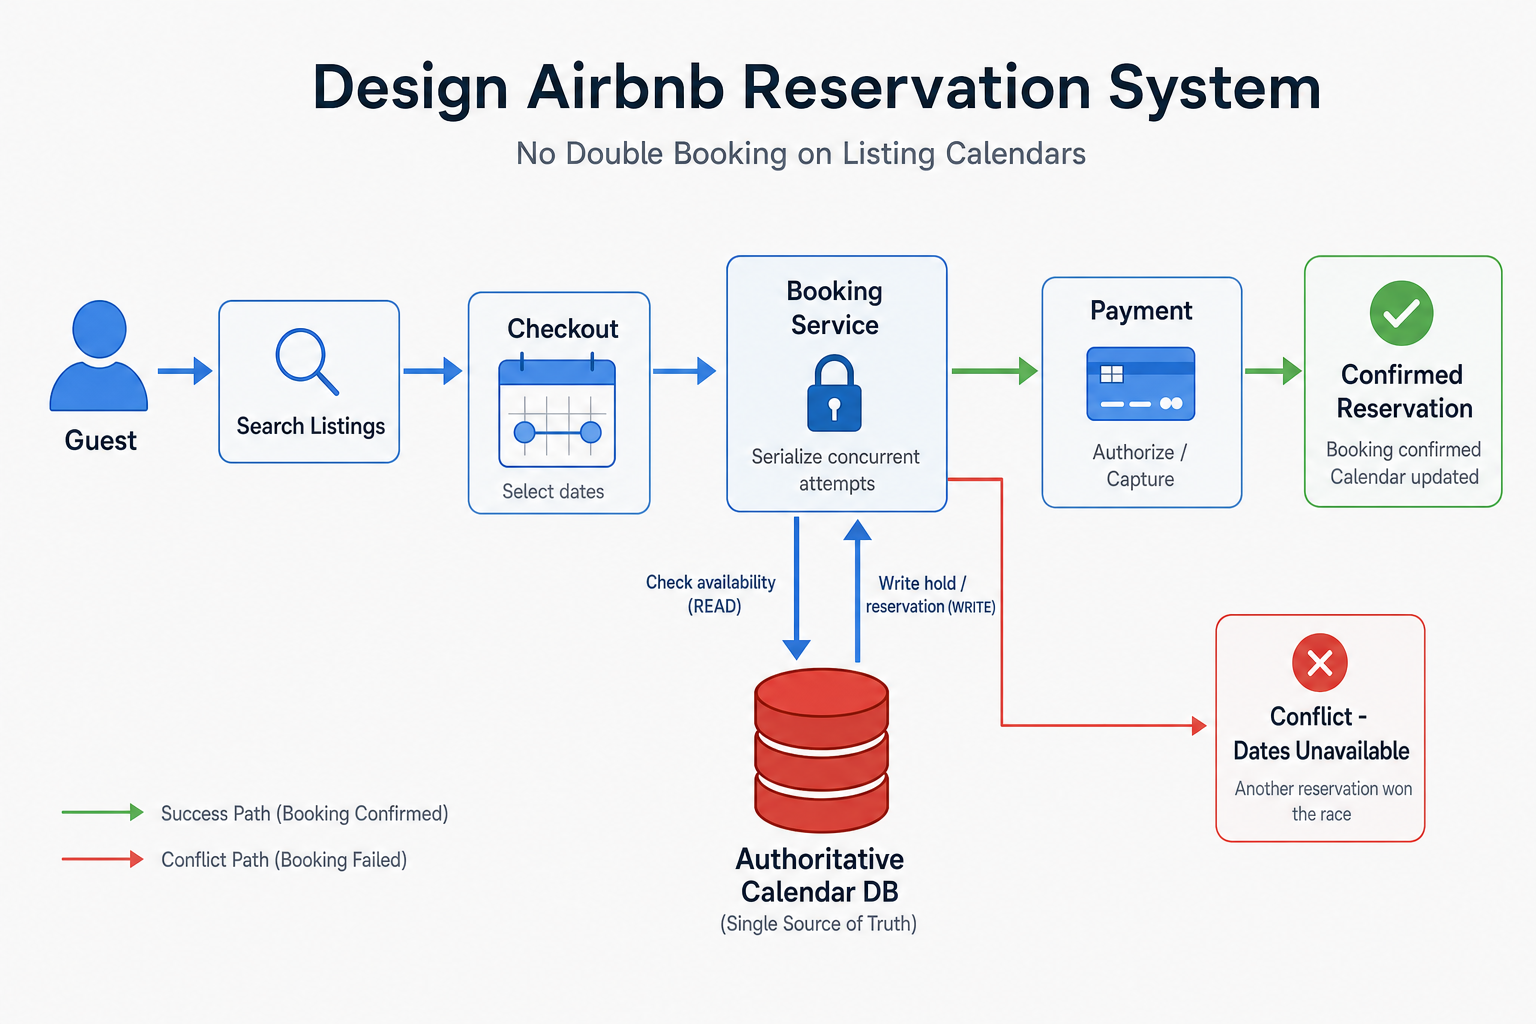Click the Guest label text
This screenshot has height=1024, width=1536.
click(x=100, y=441)
